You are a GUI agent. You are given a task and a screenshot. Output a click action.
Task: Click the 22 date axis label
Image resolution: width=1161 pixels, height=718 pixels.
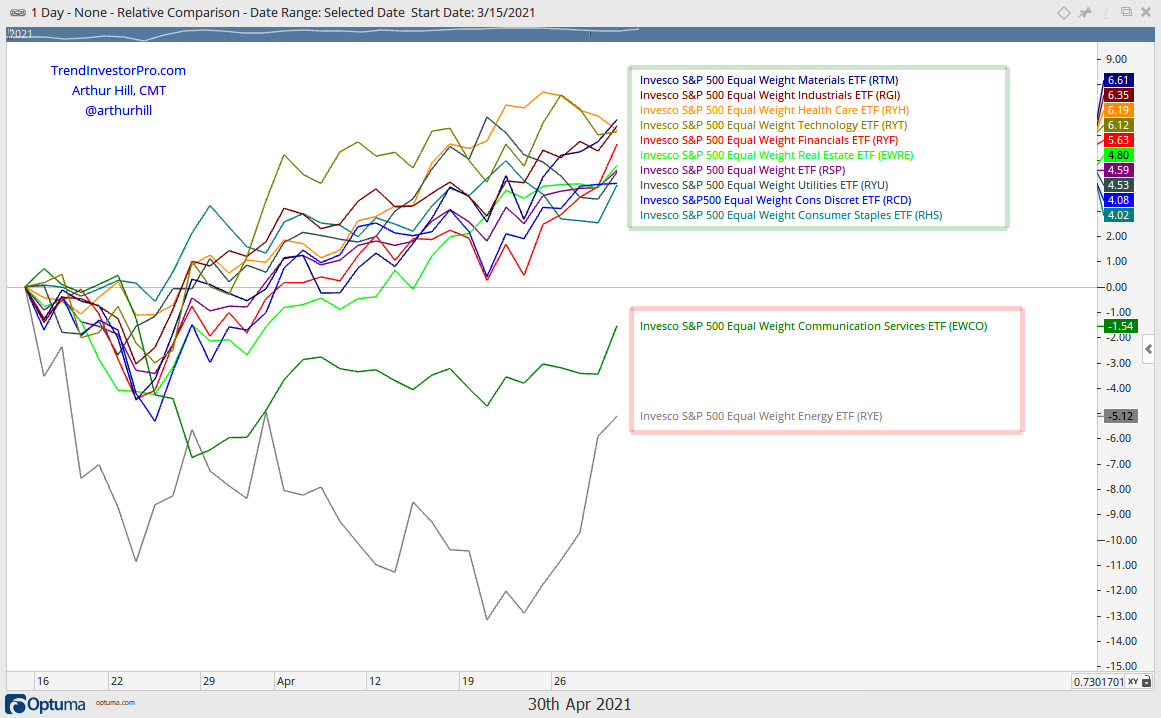(x=116, y=681)
